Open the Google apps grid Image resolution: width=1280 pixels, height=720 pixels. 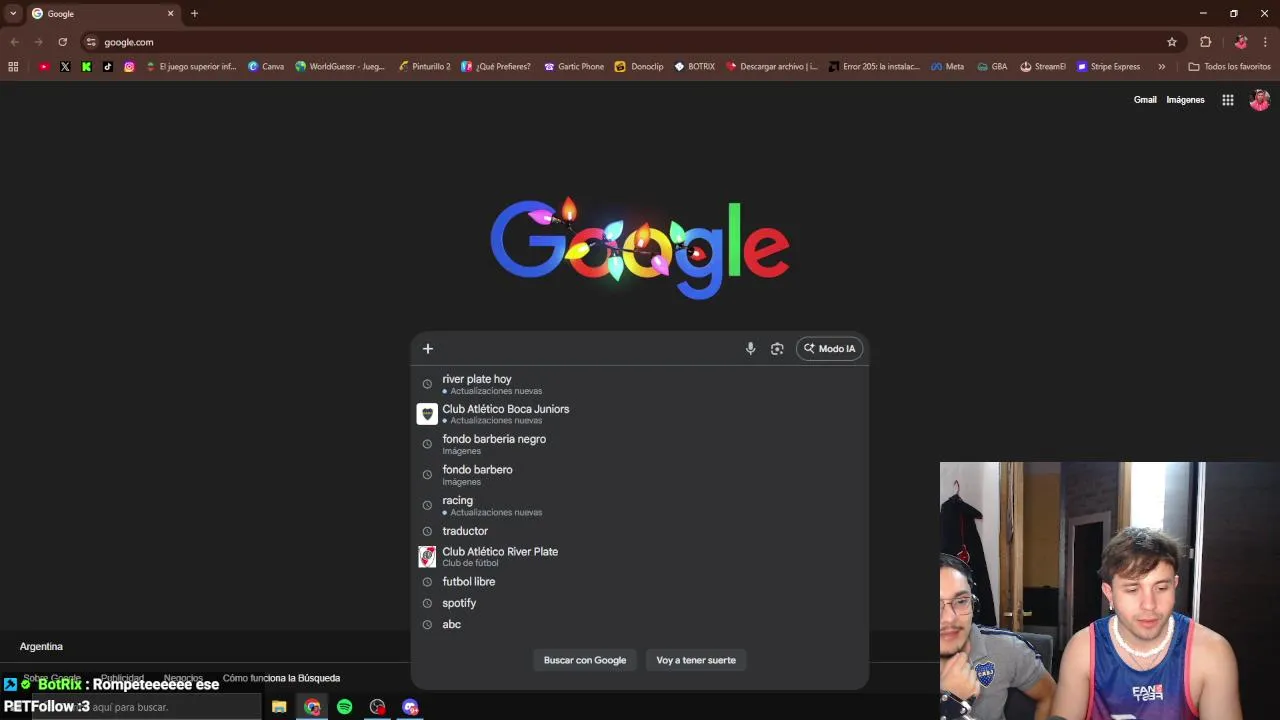point(1228,100)
